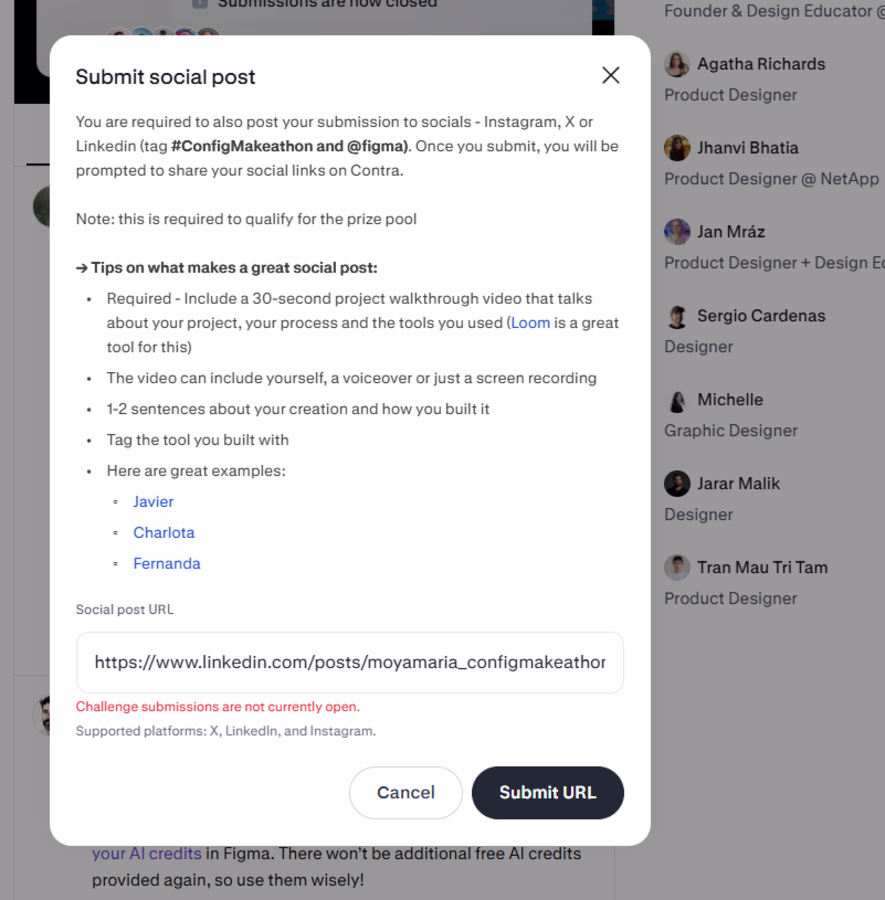Close the Submit social post dialog
Viewport: 885px width, 900px height.
pyautogui.click(x=611, y=75)
